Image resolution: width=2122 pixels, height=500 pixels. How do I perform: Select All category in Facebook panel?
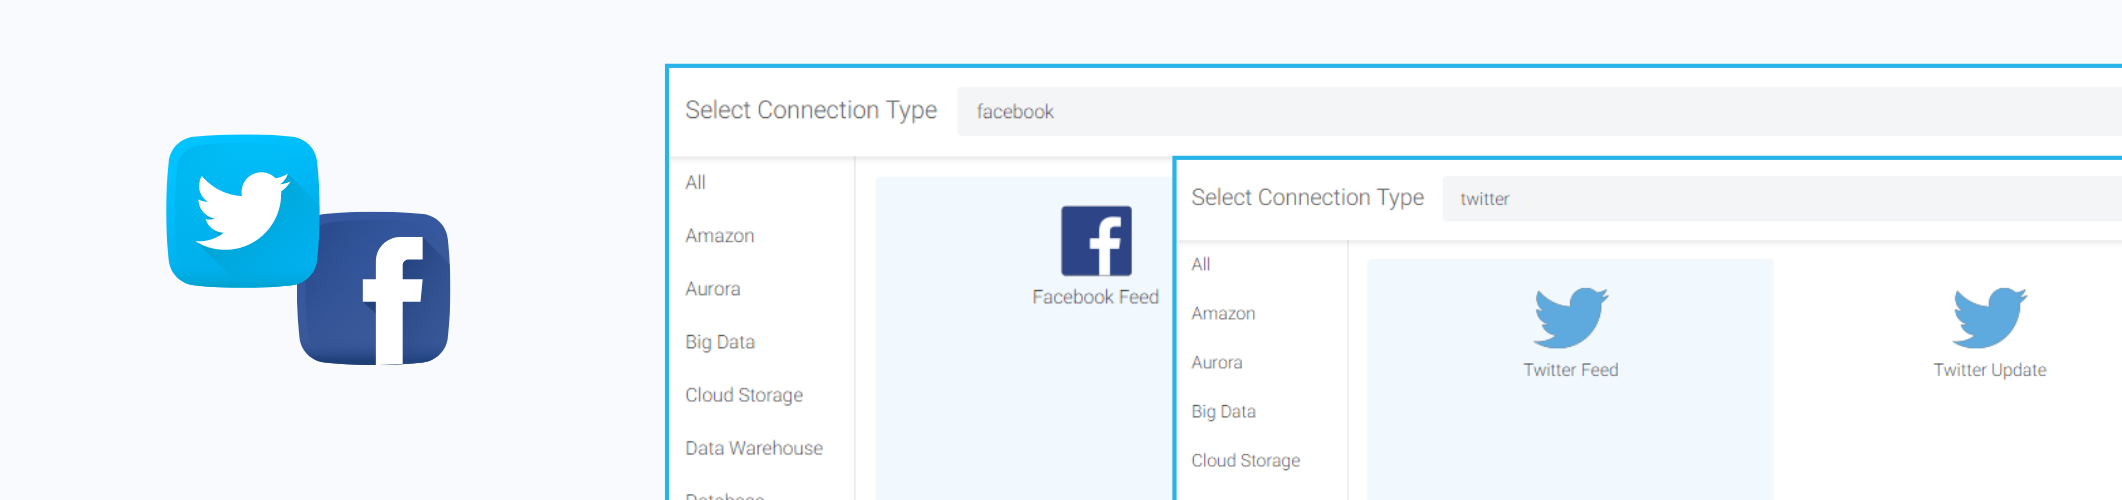coord(695,182)
